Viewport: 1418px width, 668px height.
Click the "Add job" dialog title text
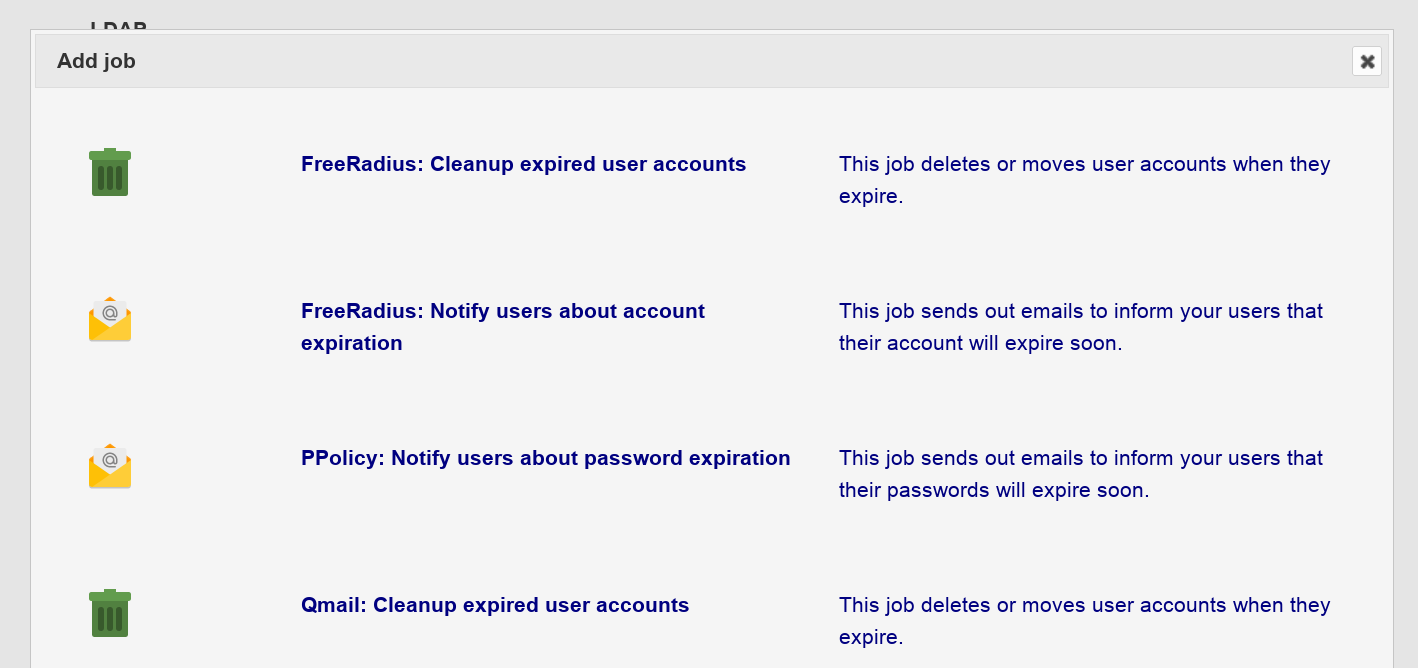96,61
